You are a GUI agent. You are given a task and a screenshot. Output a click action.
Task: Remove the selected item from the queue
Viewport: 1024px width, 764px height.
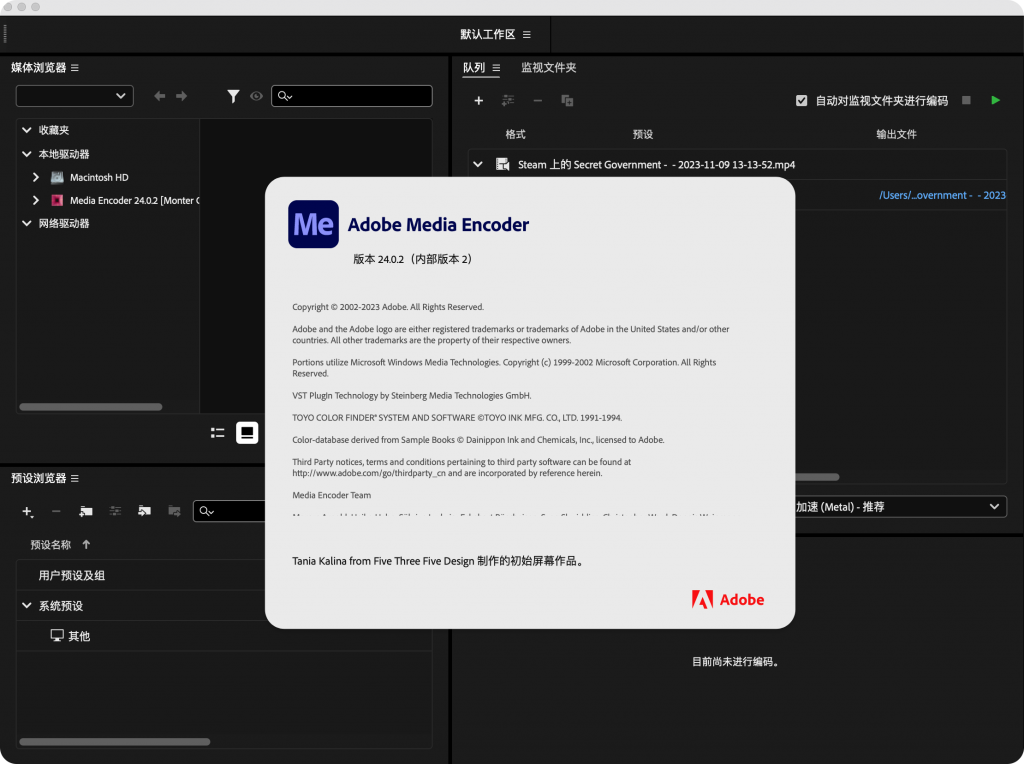(x=537, y=101)
